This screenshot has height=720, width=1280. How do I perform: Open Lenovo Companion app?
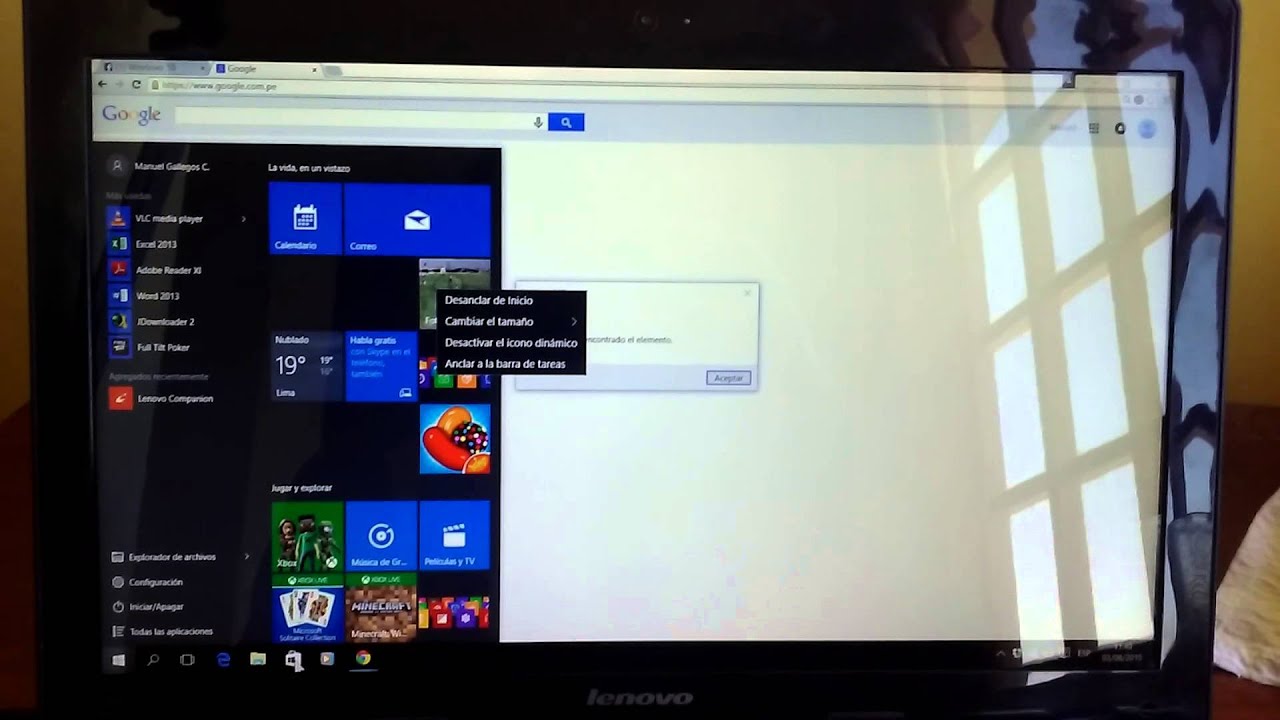click(175, 398)
